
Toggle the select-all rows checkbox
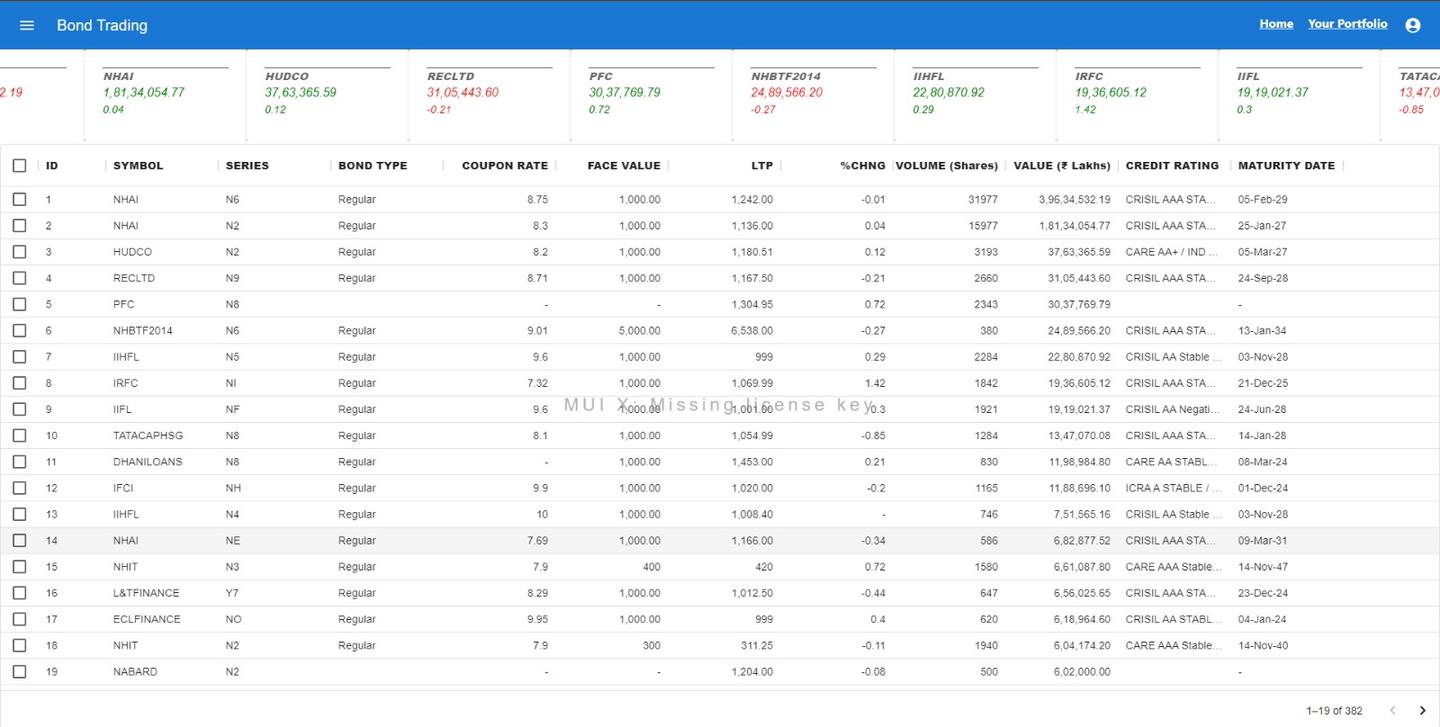pyautogui.click(x=20, y=166)
